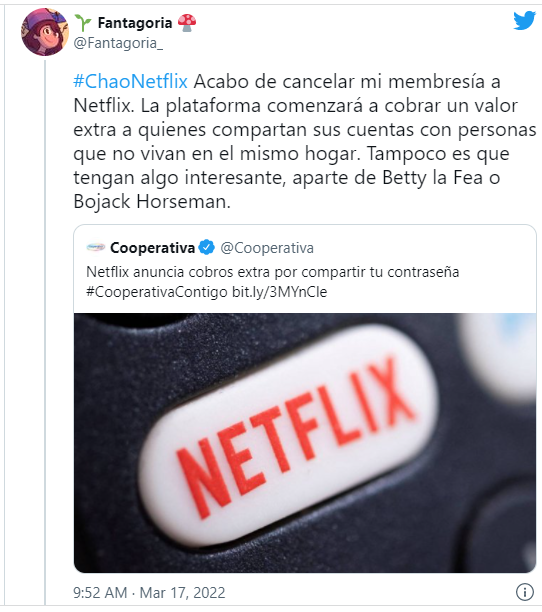This screenshot has width=542, height=612.
Task: Click the 9:52 AM Mar 17, 2022 timestamp
Action: (x=149, y=592)
